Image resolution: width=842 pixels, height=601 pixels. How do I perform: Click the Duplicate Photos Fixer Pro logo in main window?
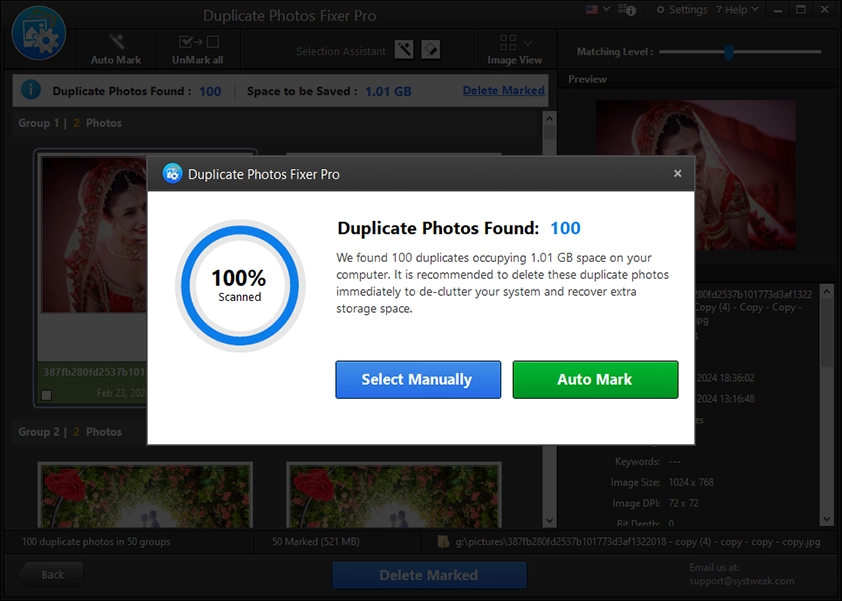point(39,33)
